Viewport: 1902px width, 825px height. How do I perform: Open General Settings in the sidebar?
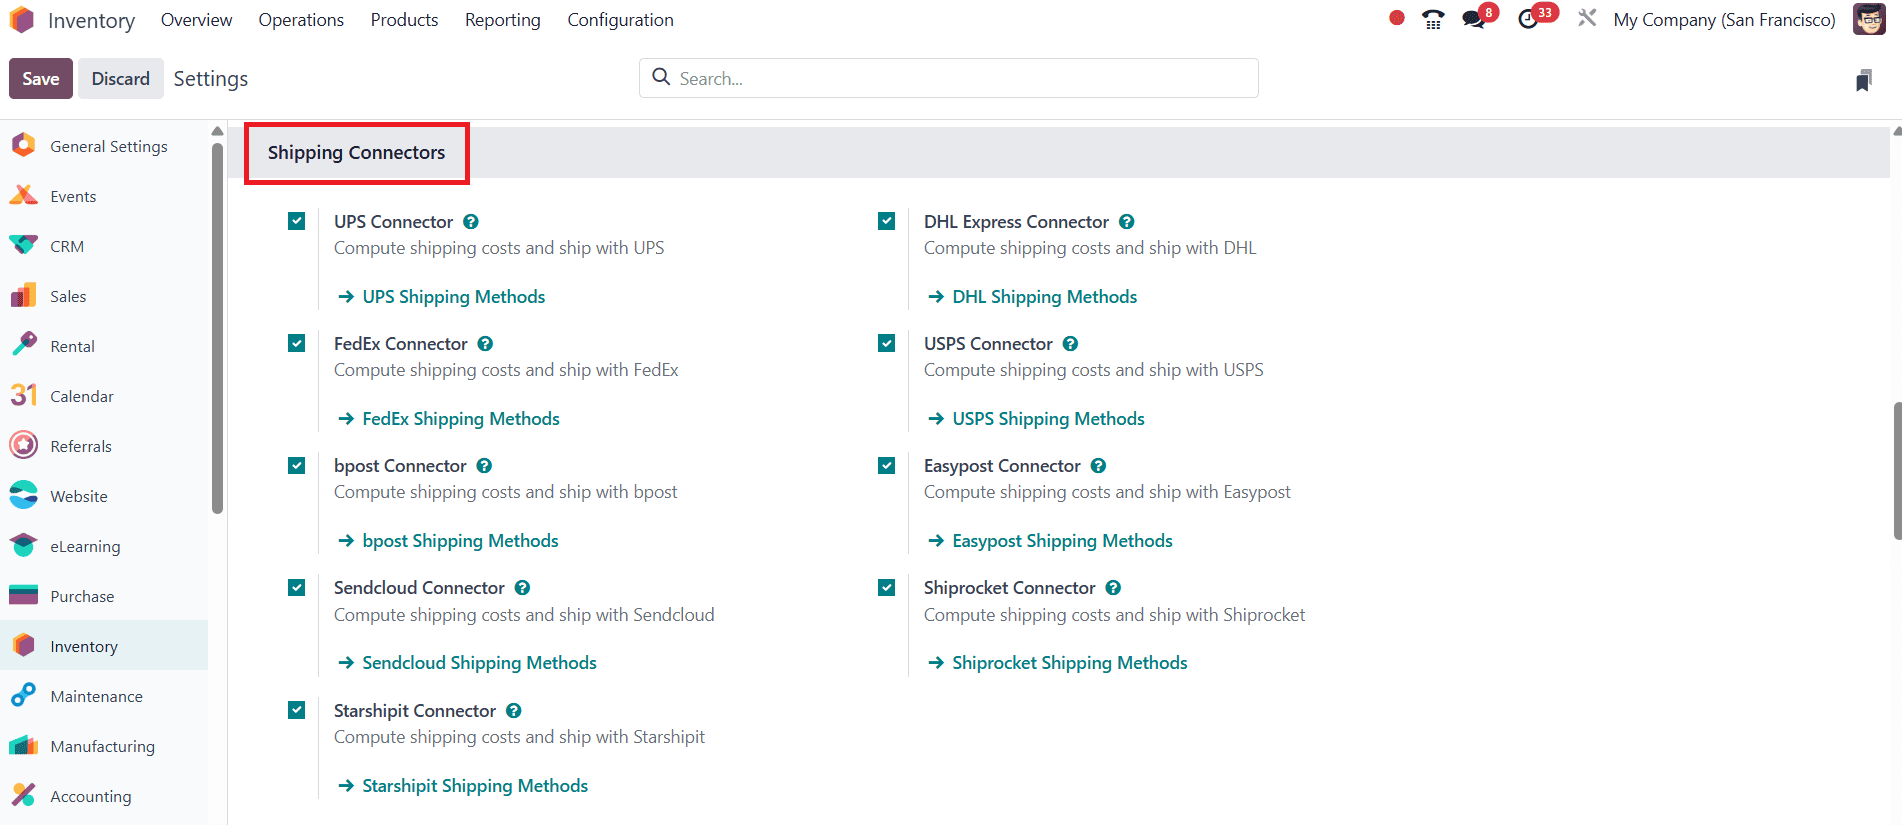pyautogui.click(x=104, y=146)
